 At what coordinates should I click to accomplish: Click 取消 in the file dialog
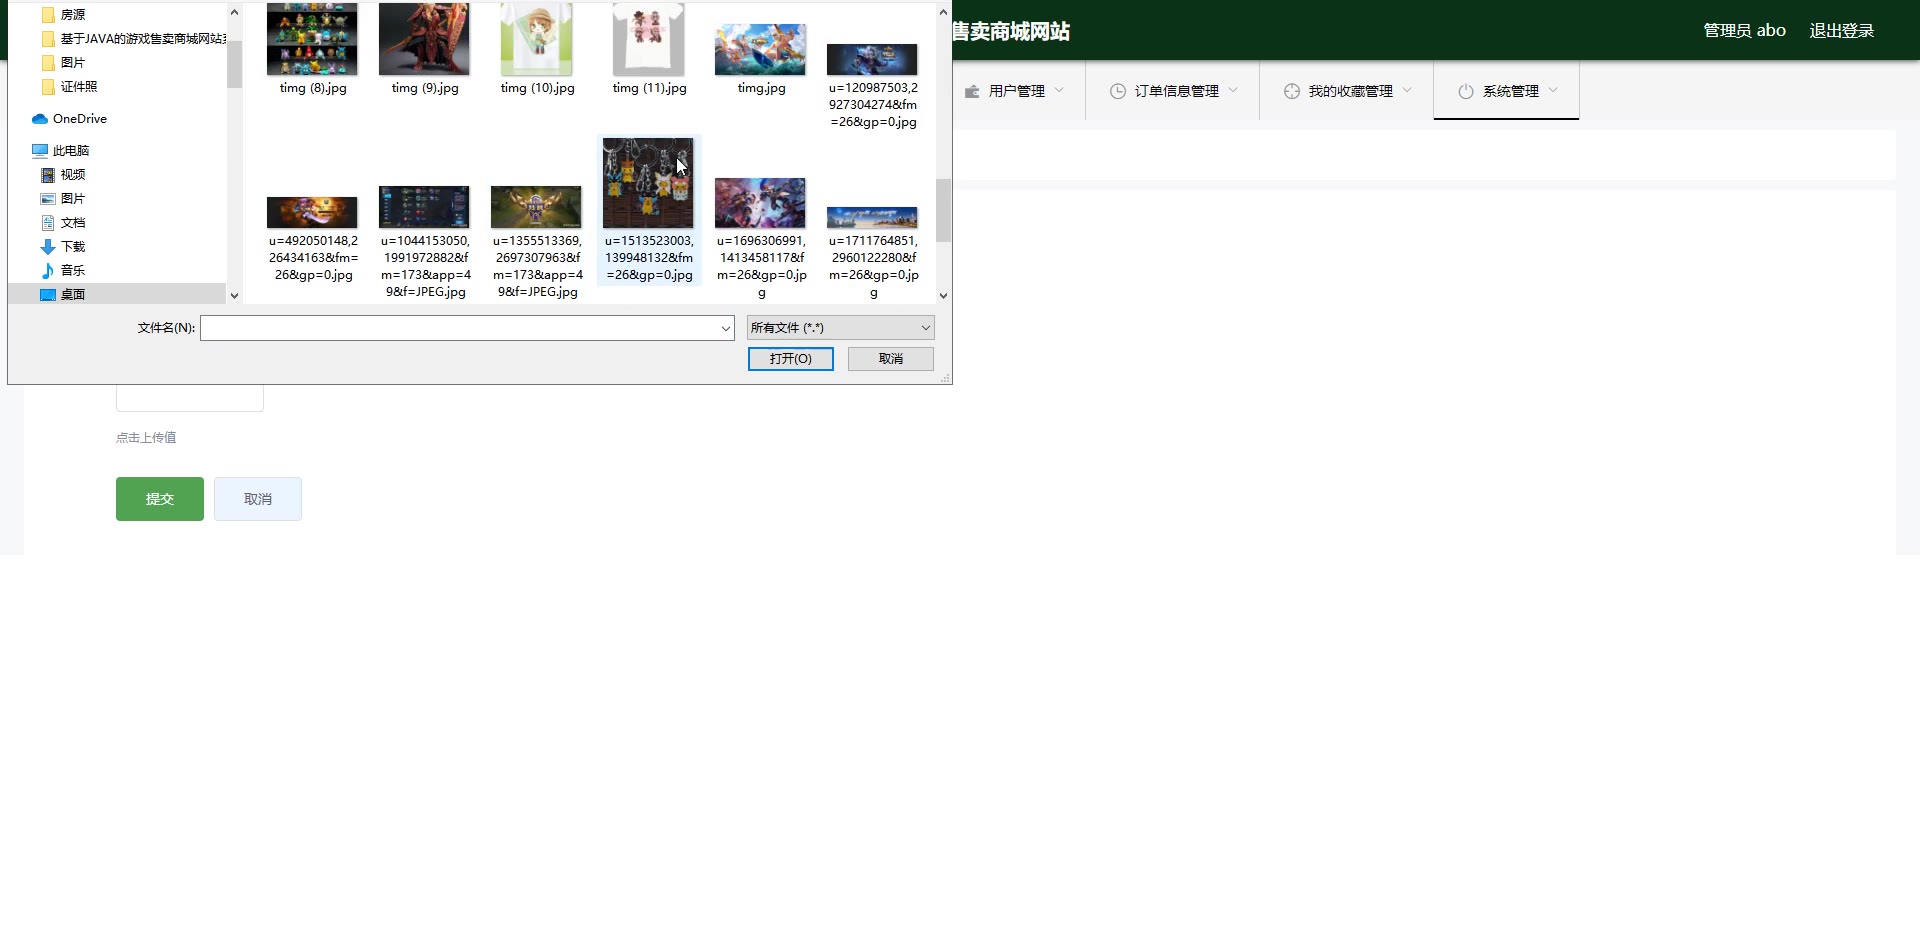[890, 359]
